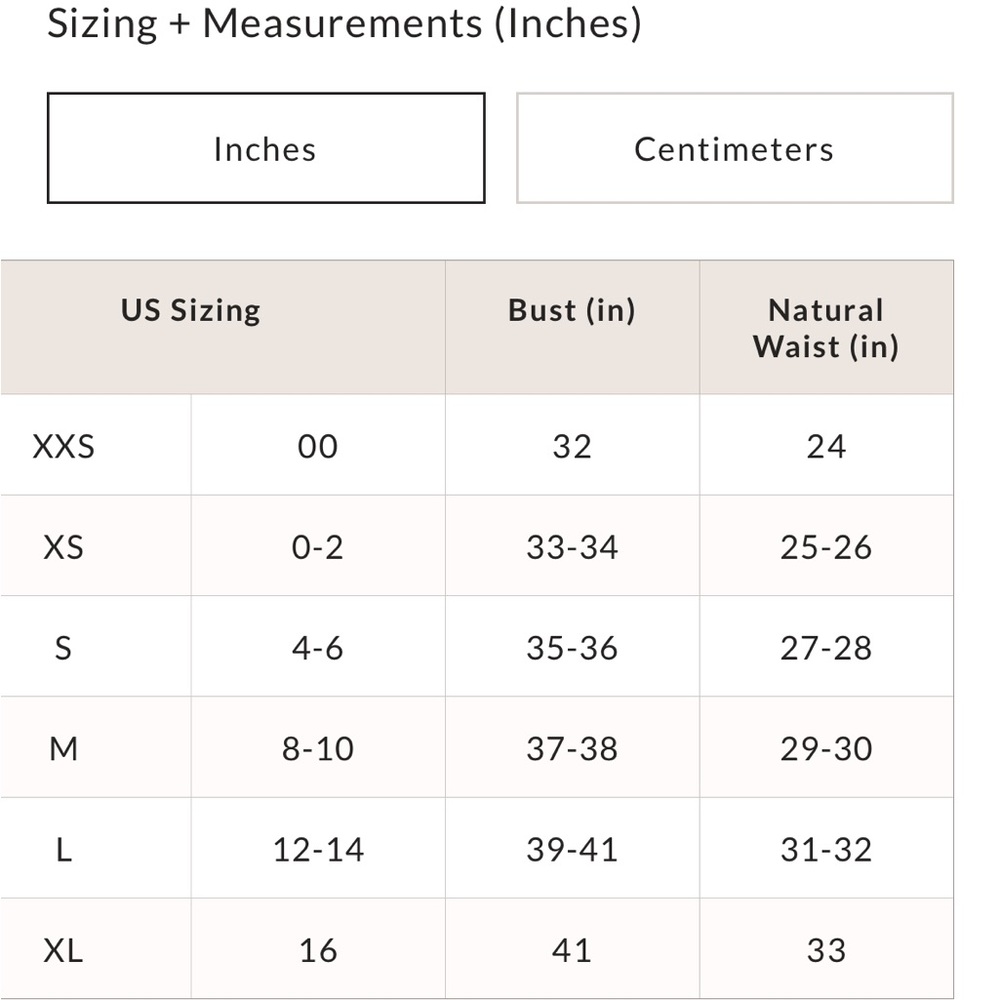Viewport: 1000px width, 1000px height.
Task: Select the Inches unit button
Action: (x=266, y=148)
